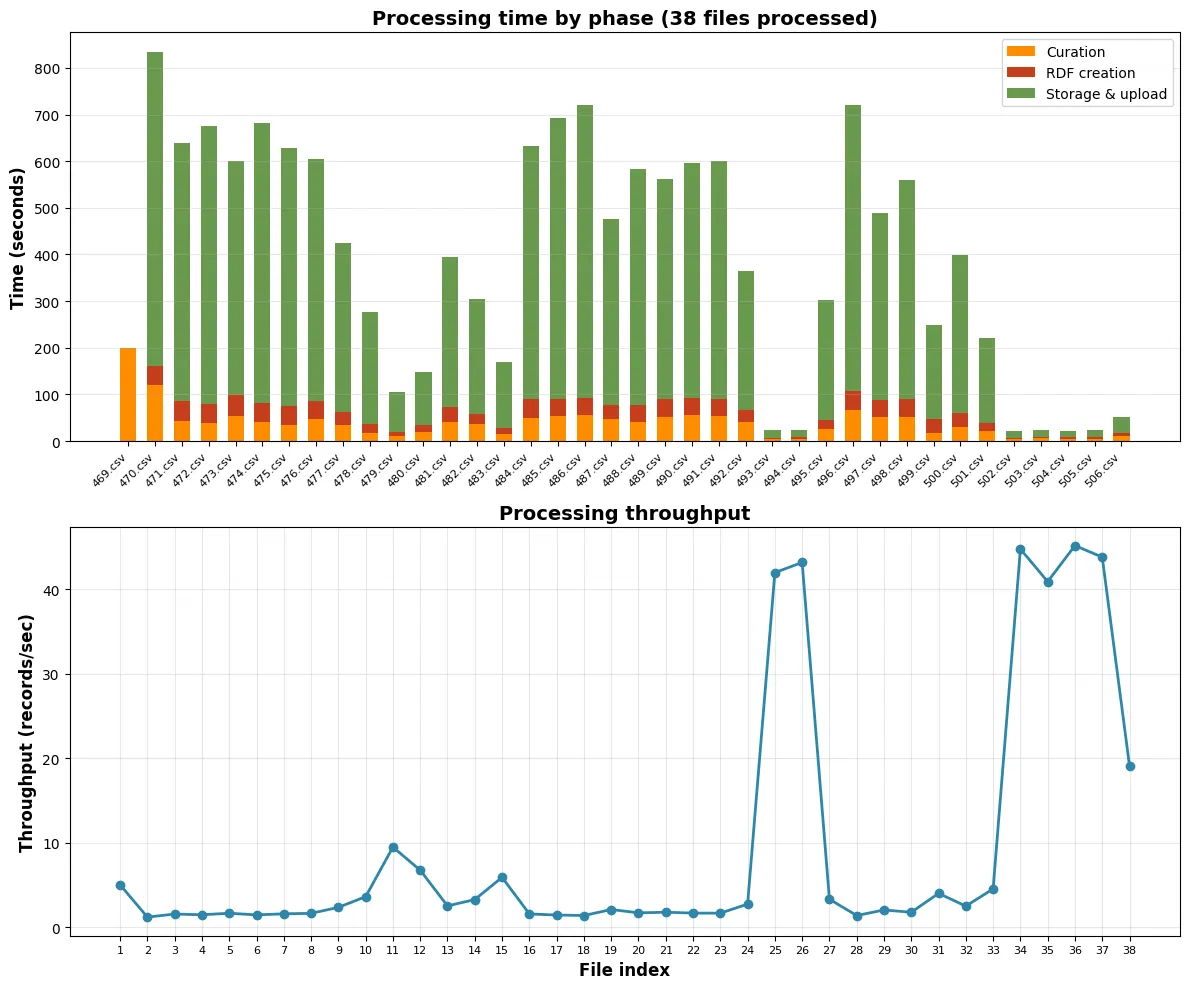This screenshot has height=989, width=1189.
Task: Click the data point at file index 25
Action: tap(775, 573)
